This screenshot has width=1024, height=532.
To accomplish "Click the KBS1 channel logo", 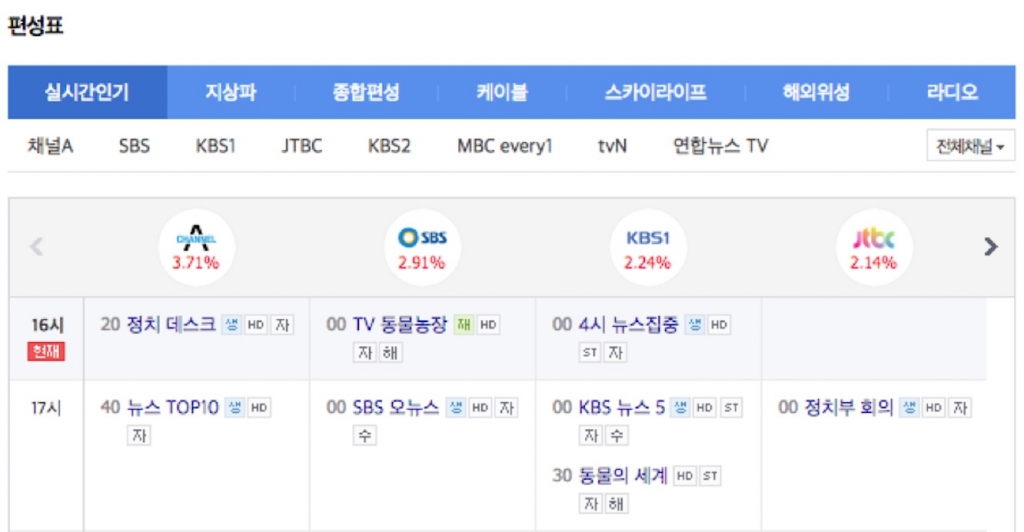I will tap(648, 238).
